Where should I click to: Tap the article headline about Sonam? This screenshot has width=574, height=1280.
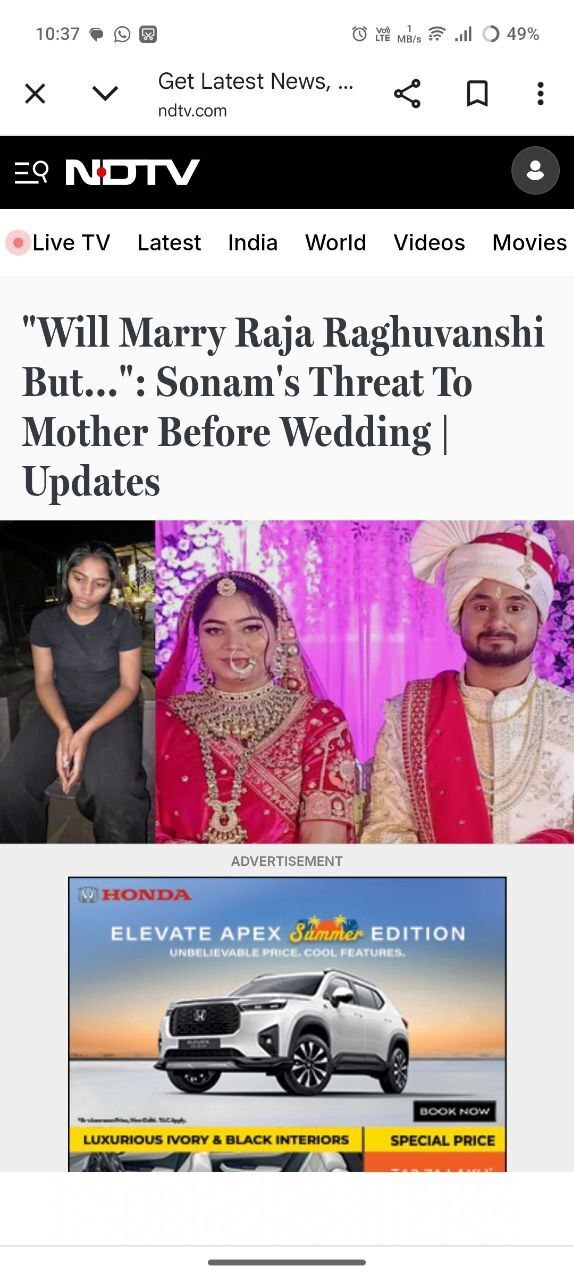(284, 407)
